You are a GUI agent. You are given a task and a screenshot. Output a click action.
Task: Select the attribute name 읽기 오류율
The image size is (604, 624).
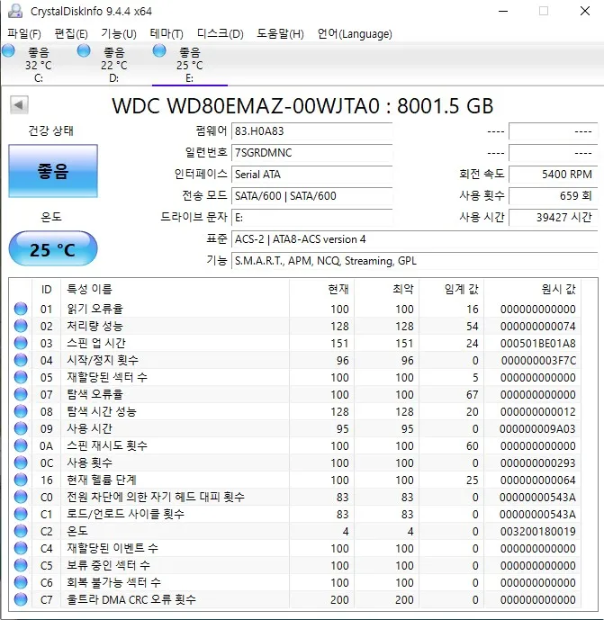95,308
